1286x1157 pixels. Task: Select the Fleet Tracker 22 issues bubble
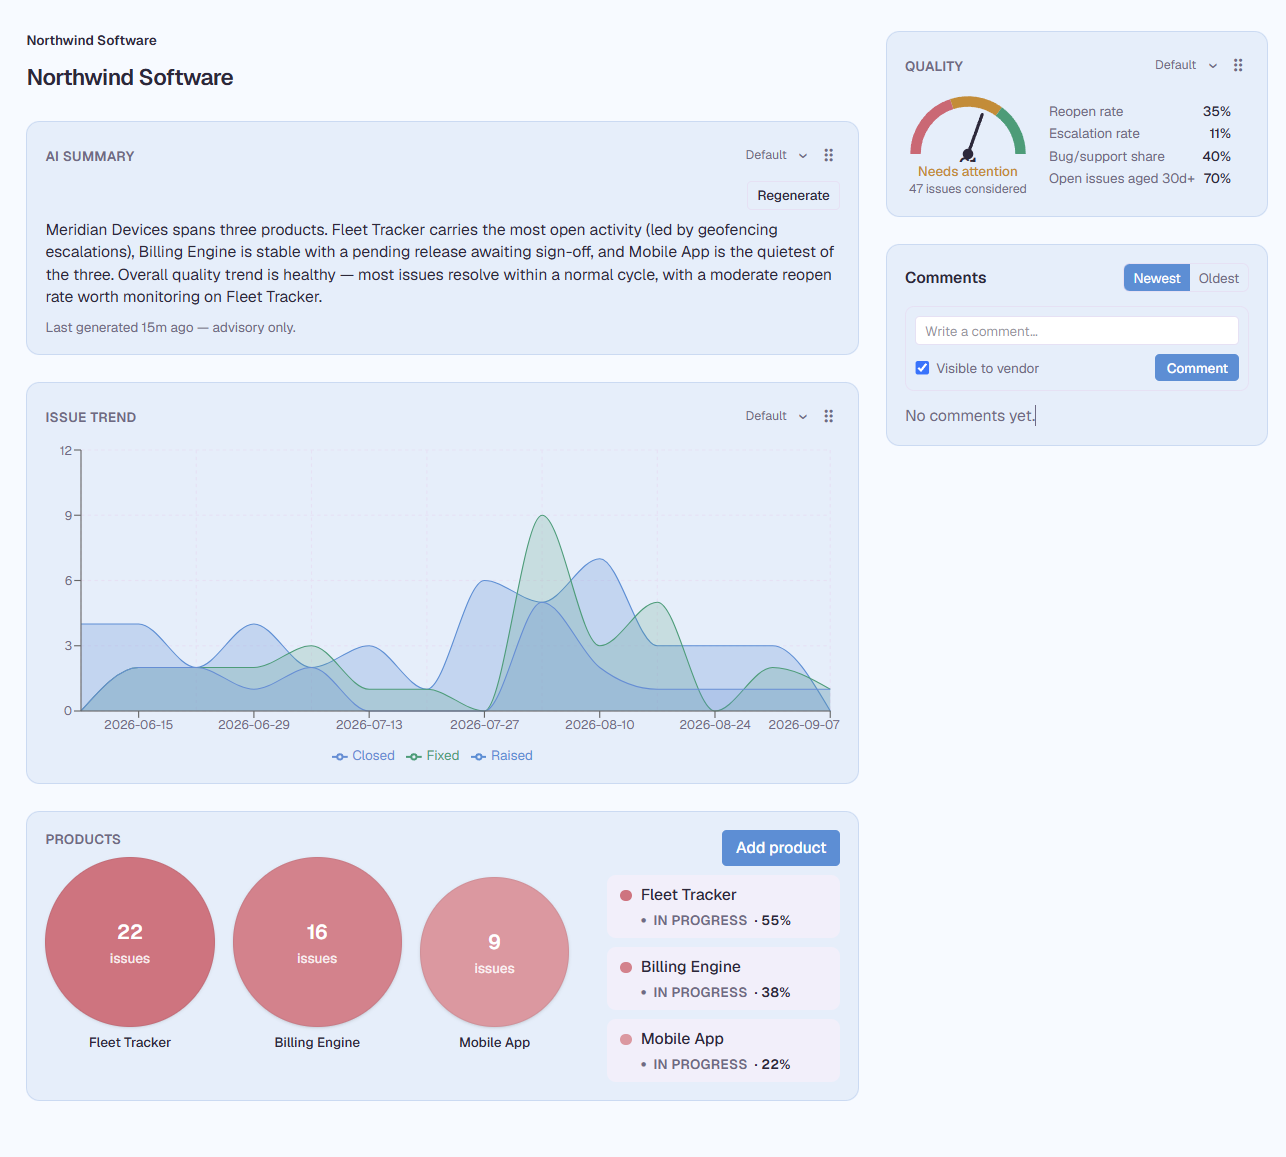click(130, 942)
